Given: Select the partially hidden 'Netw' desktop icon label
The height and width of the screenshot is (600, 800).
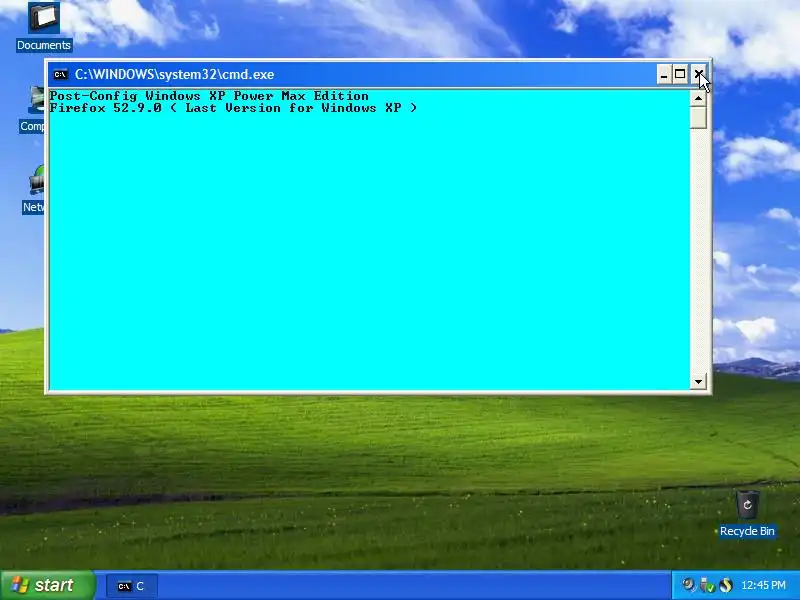Looking at the screenshot, I should pos(33,207).
